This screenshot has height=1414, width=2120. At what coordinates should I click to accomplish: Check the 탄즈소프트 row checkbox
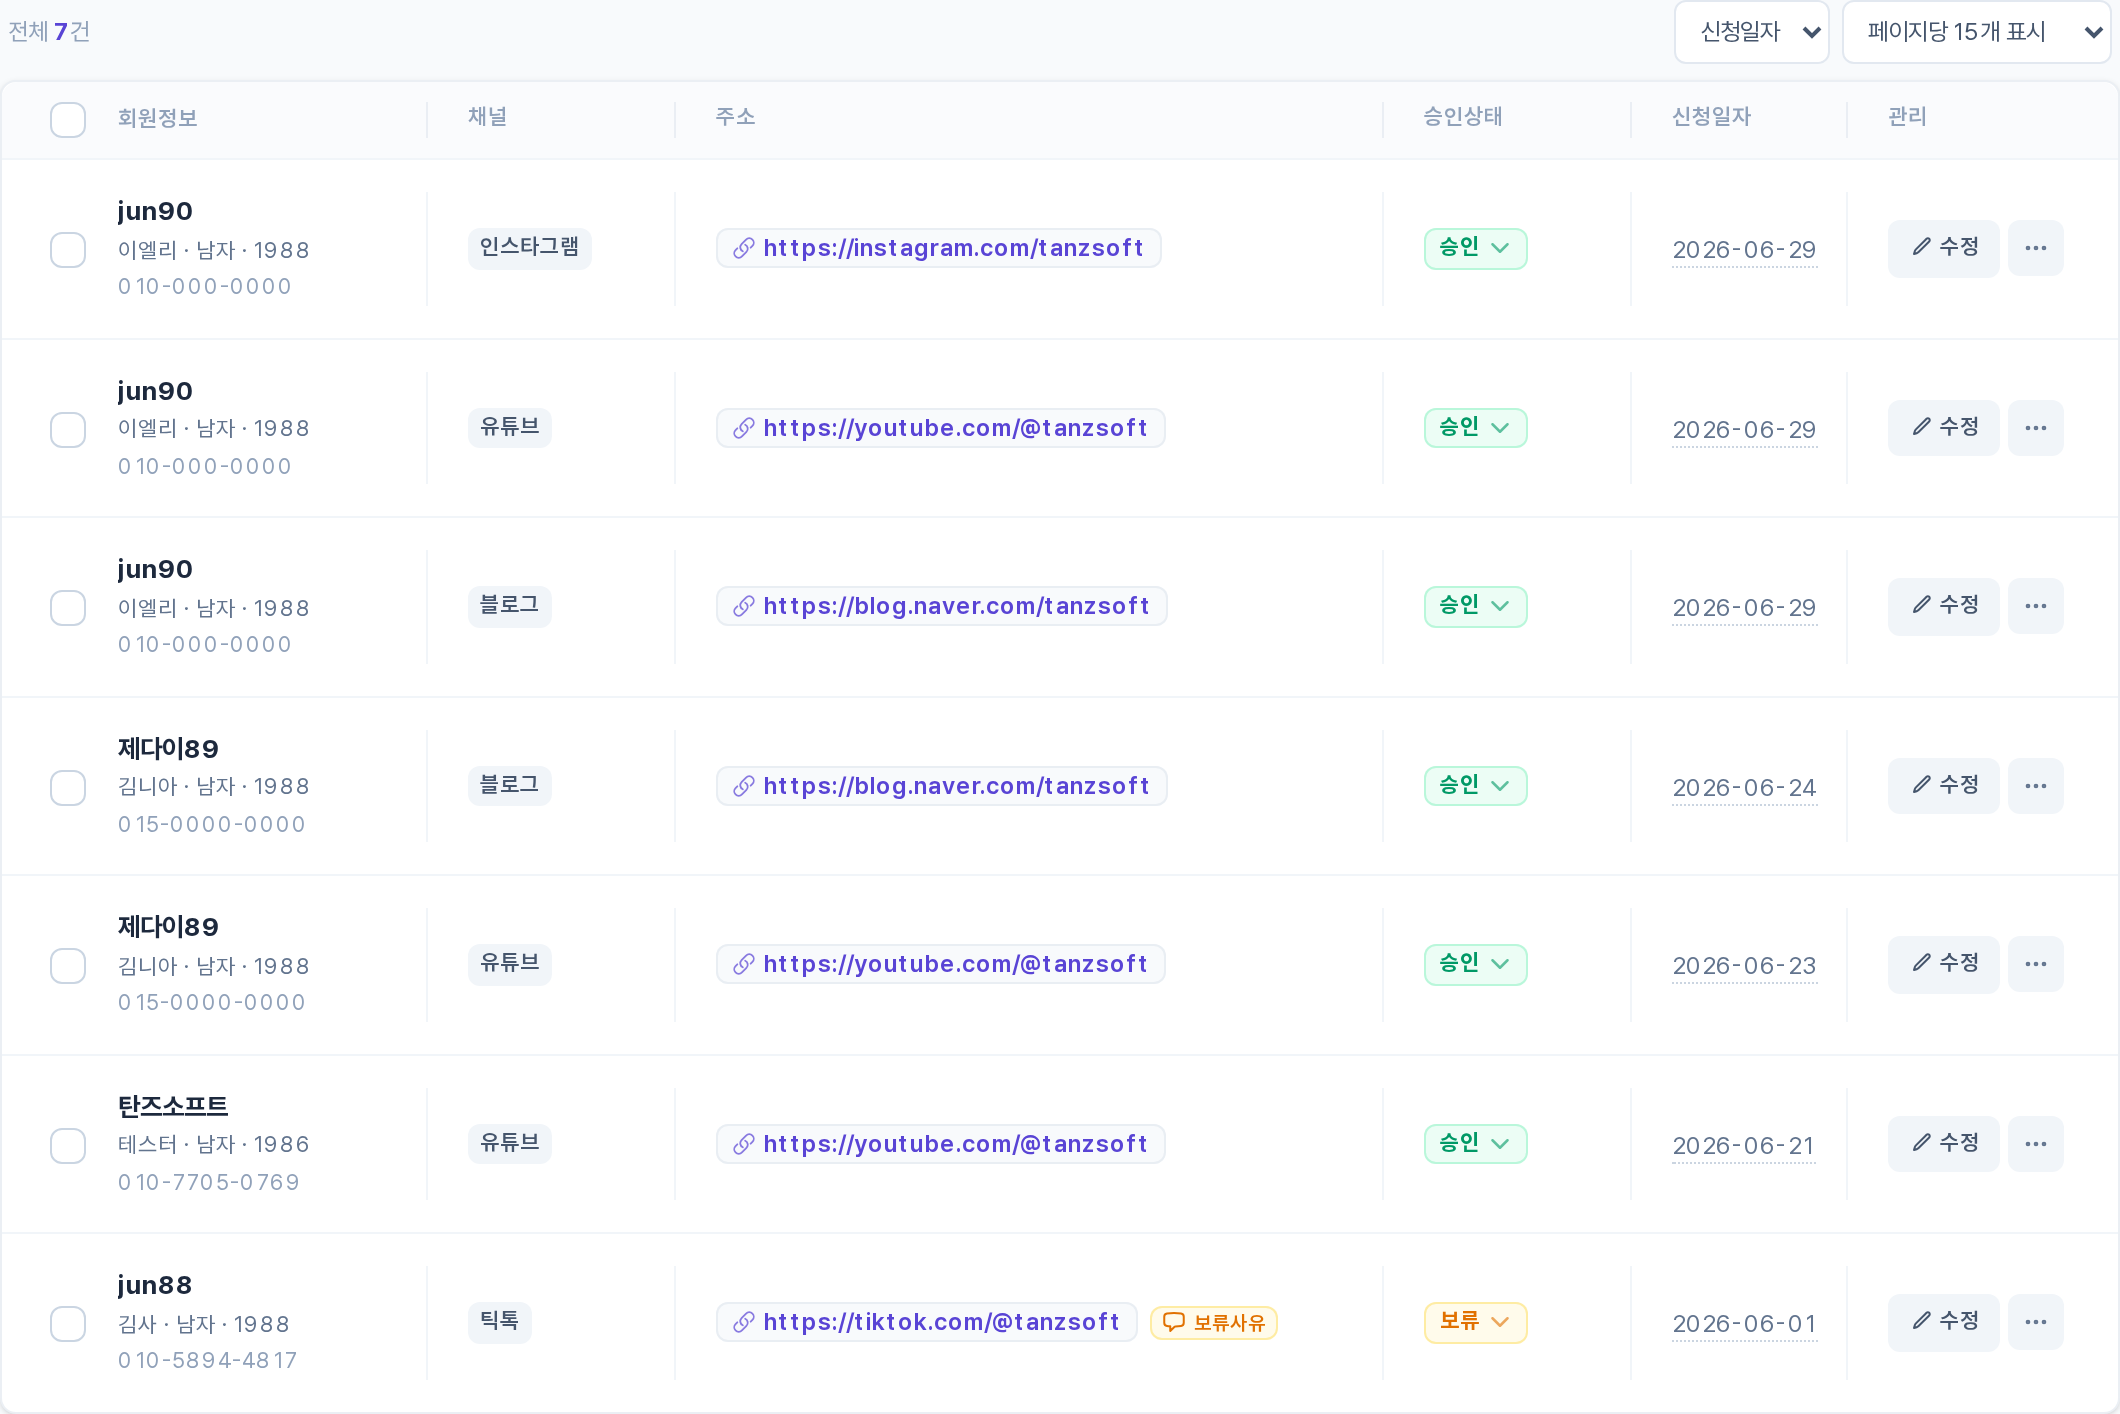point(68,1146)
